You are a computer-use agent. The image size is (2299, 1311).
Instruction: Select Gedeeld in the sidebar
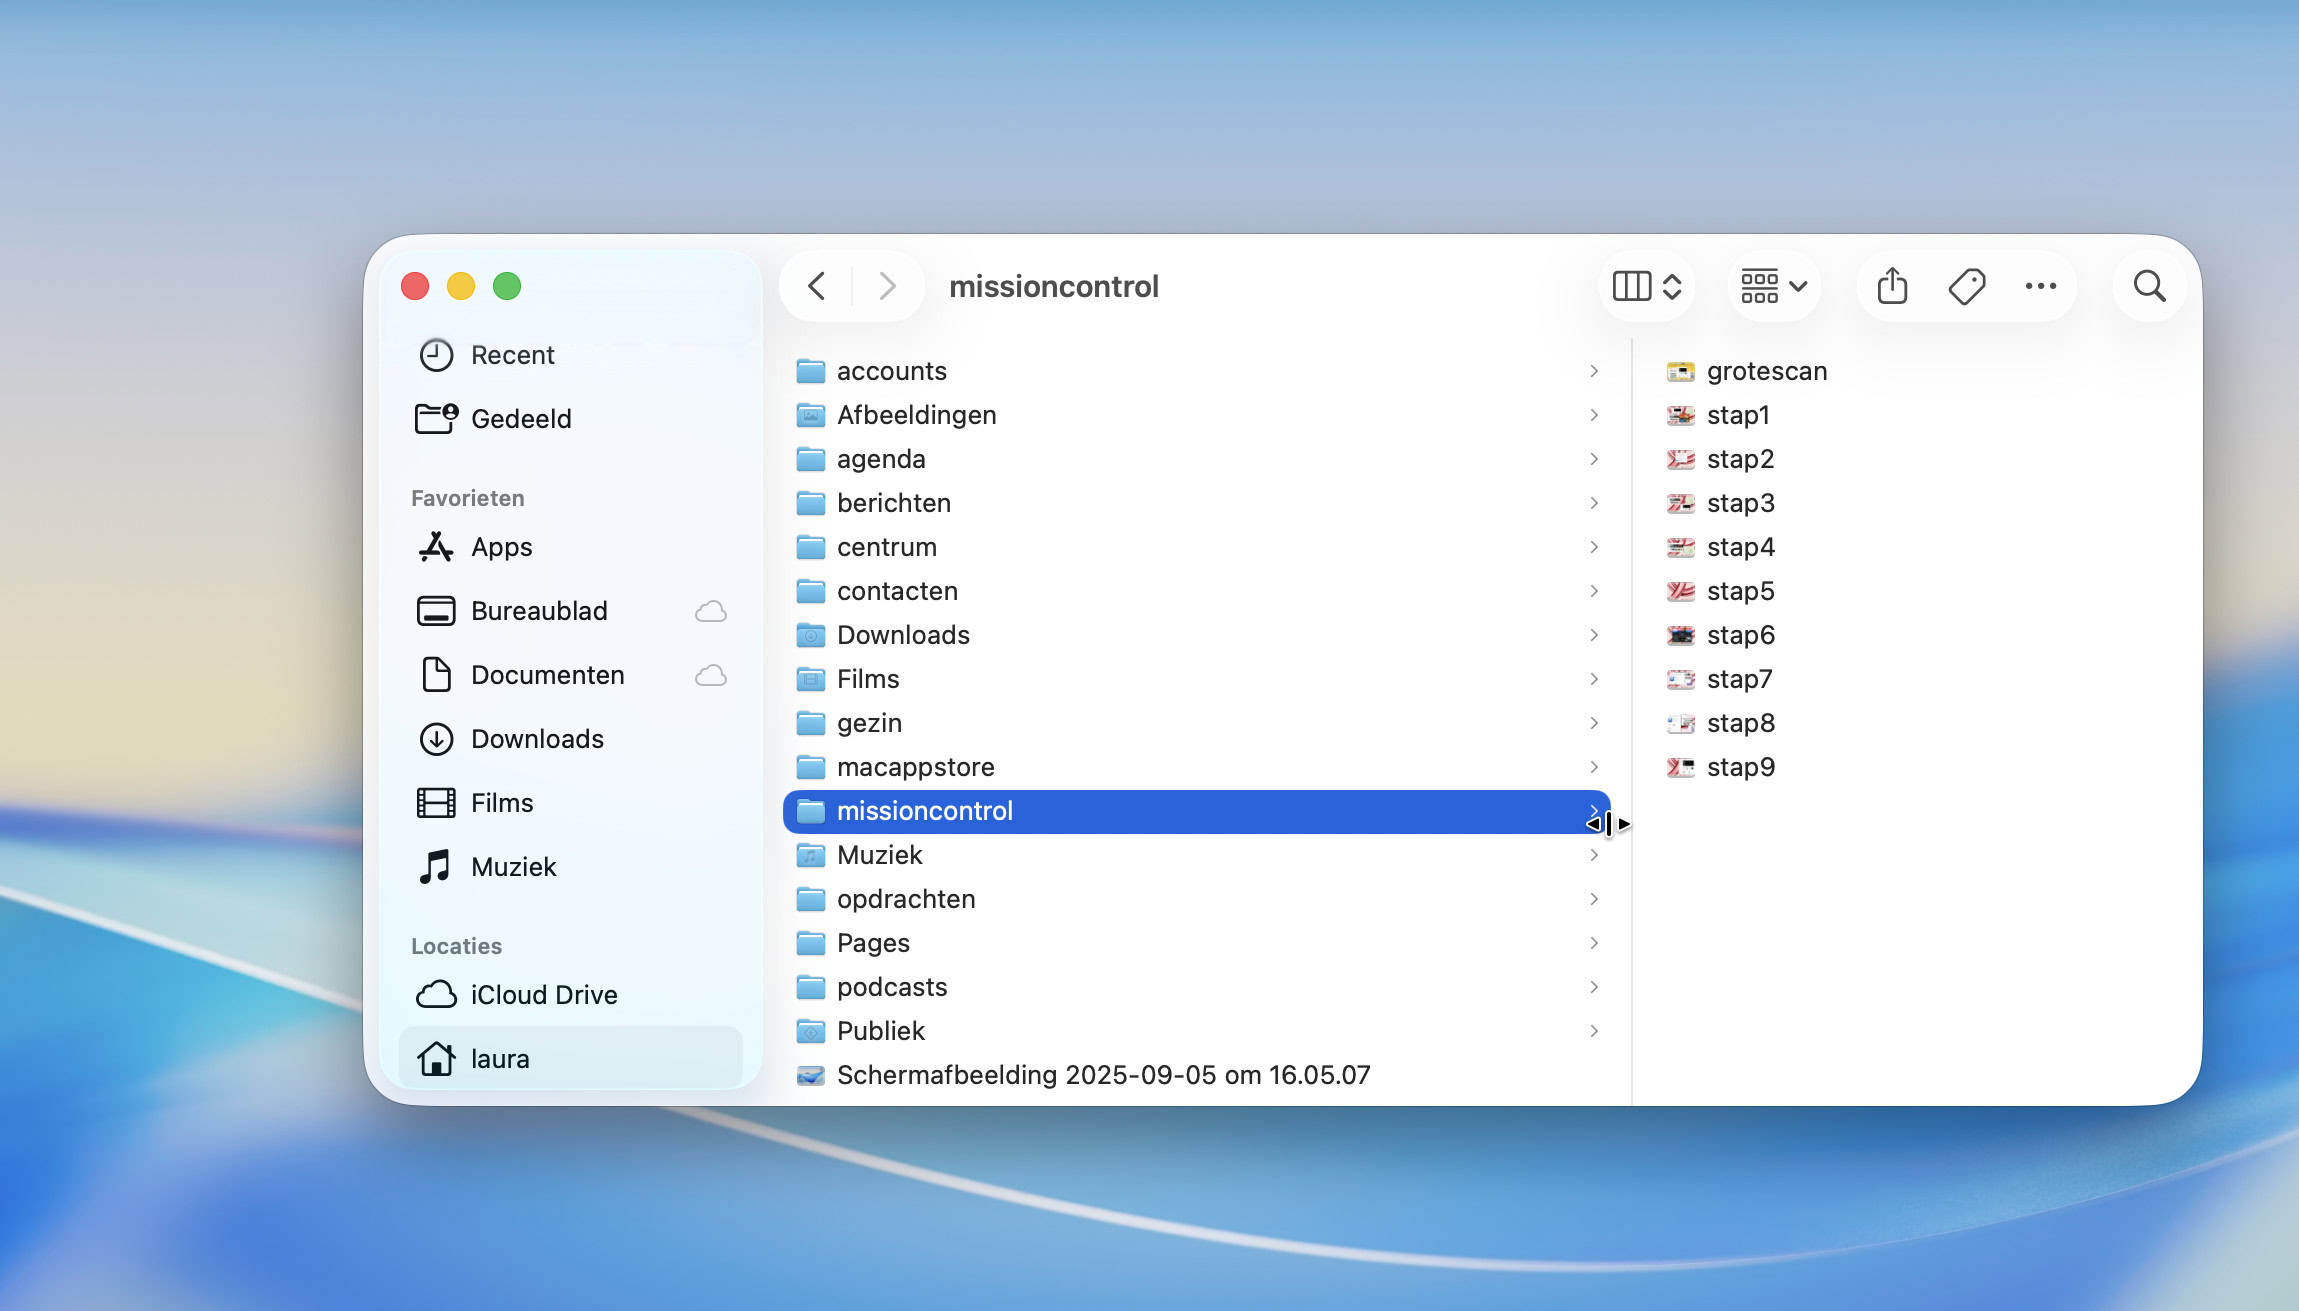[520, 419]
